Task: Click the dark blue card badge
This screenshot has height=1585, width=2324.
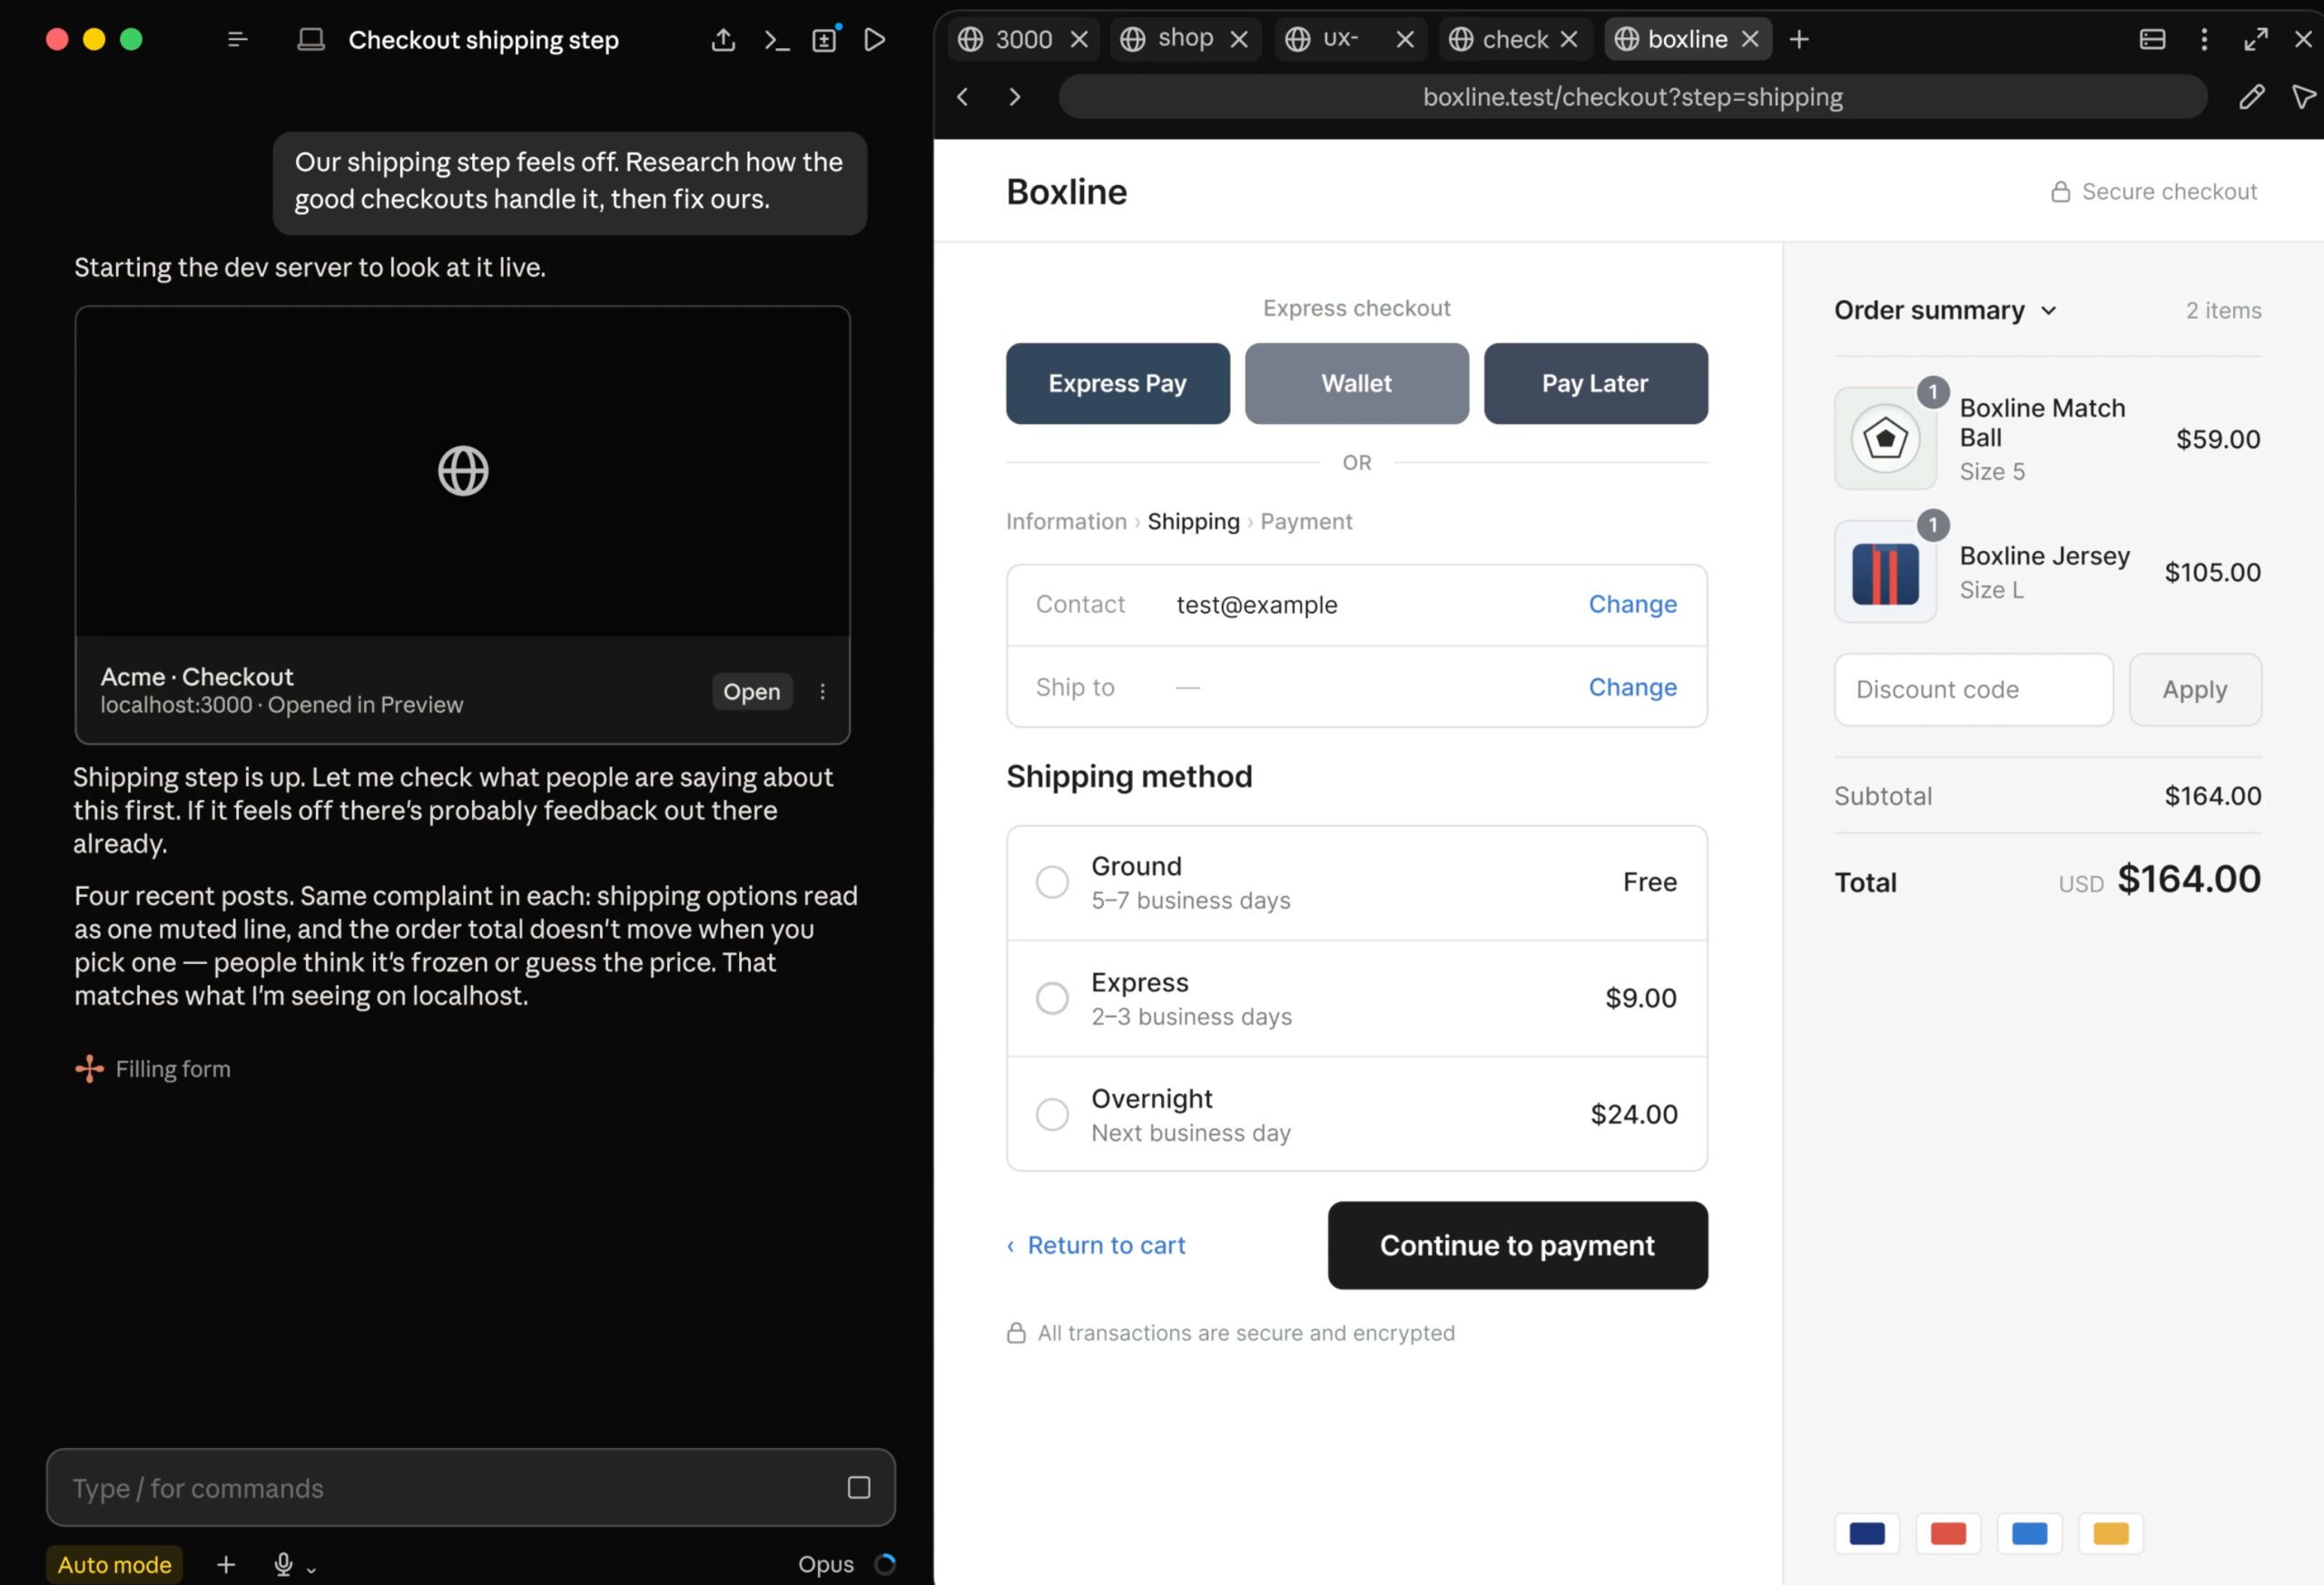Action: click(1867, 1533)
